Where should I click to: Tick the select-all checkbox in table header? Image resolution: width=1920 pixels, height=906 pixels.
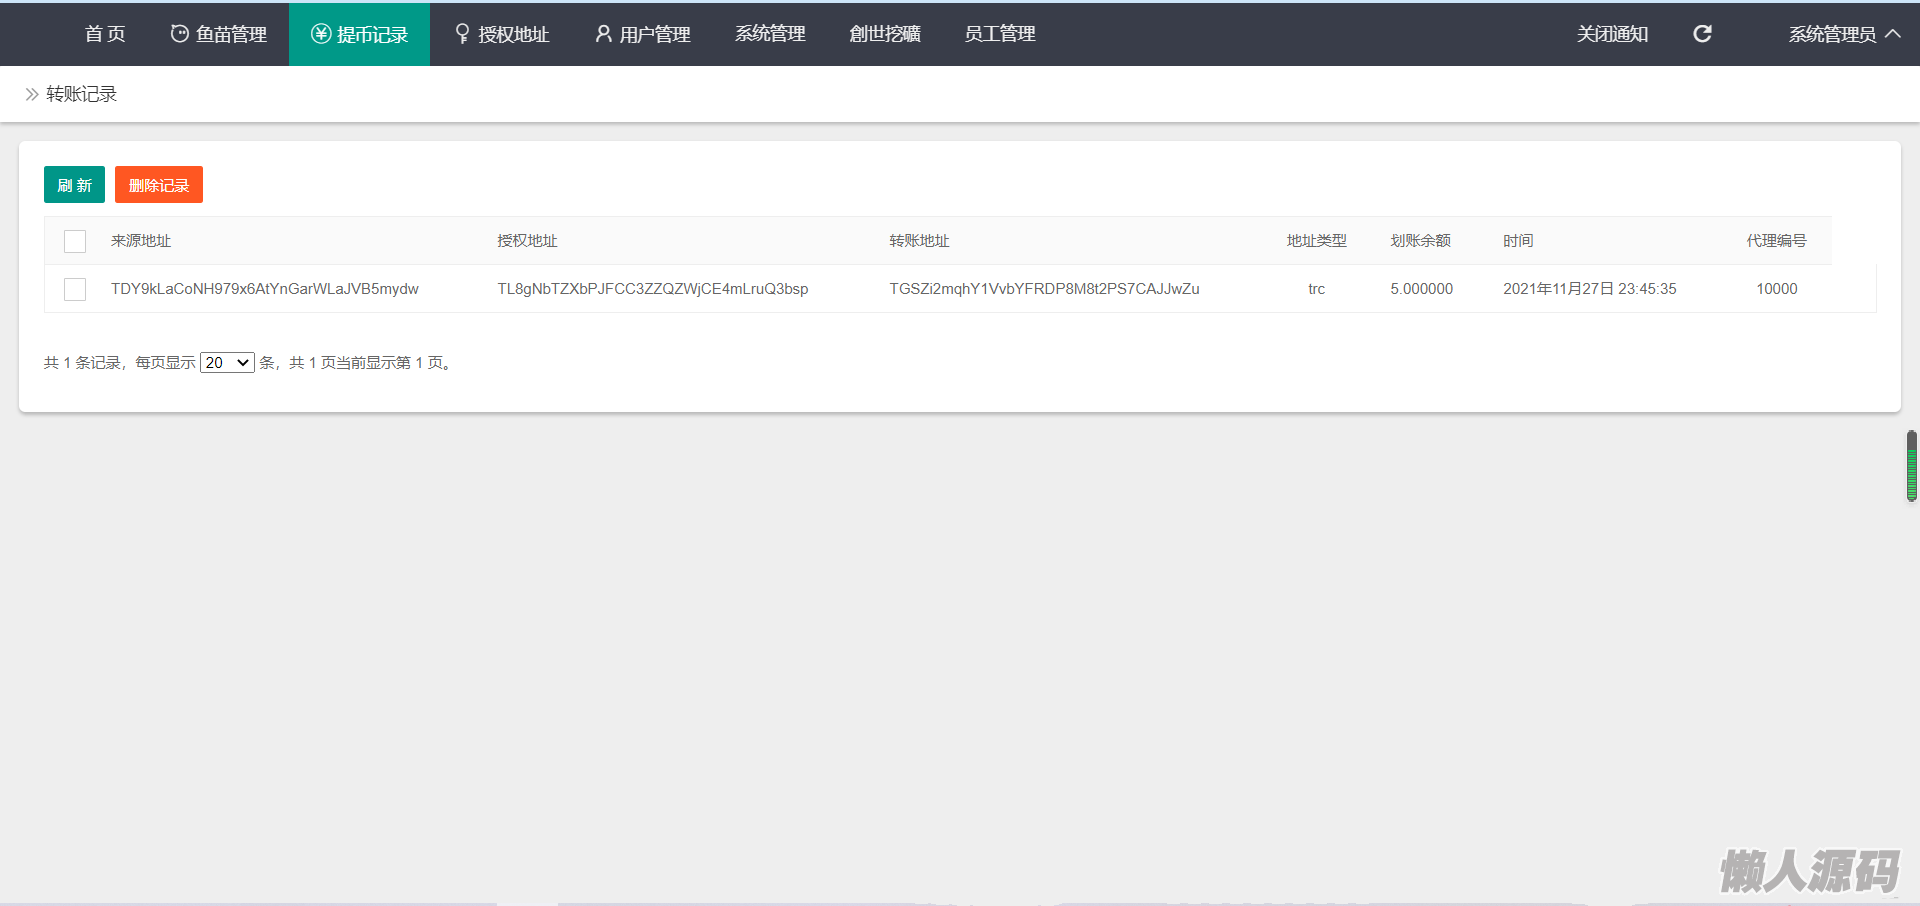coord(75,241)
